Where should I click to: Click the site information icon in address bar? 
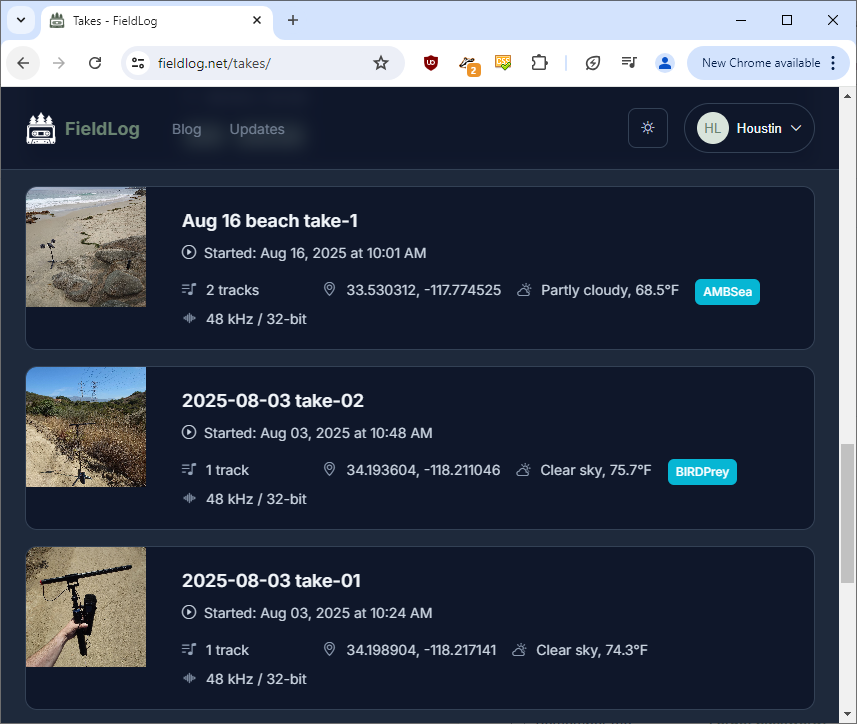tap(138, 63)
